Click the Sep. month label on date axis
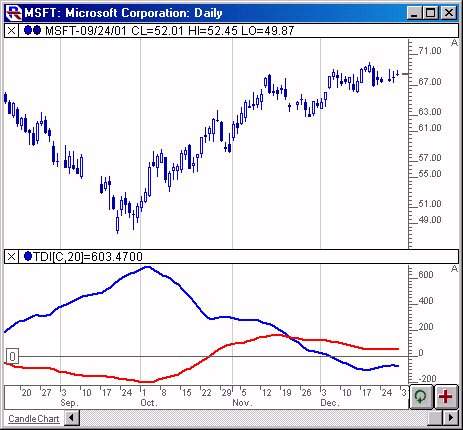The height and width of the screenshot is (430, 463). pyautogui.click(x=69, y=403)
